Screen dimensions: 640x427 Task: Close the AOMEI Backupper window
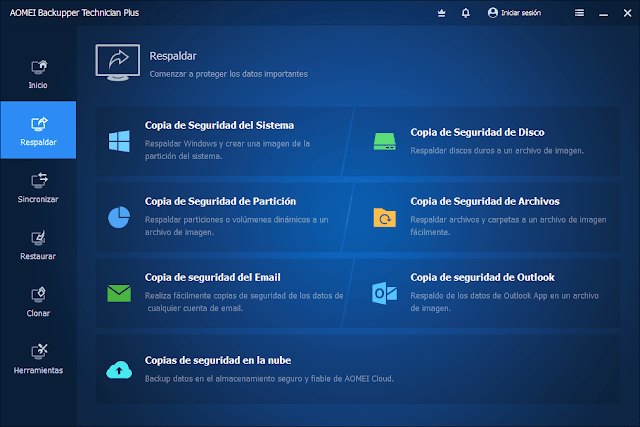tap(625, 13)
